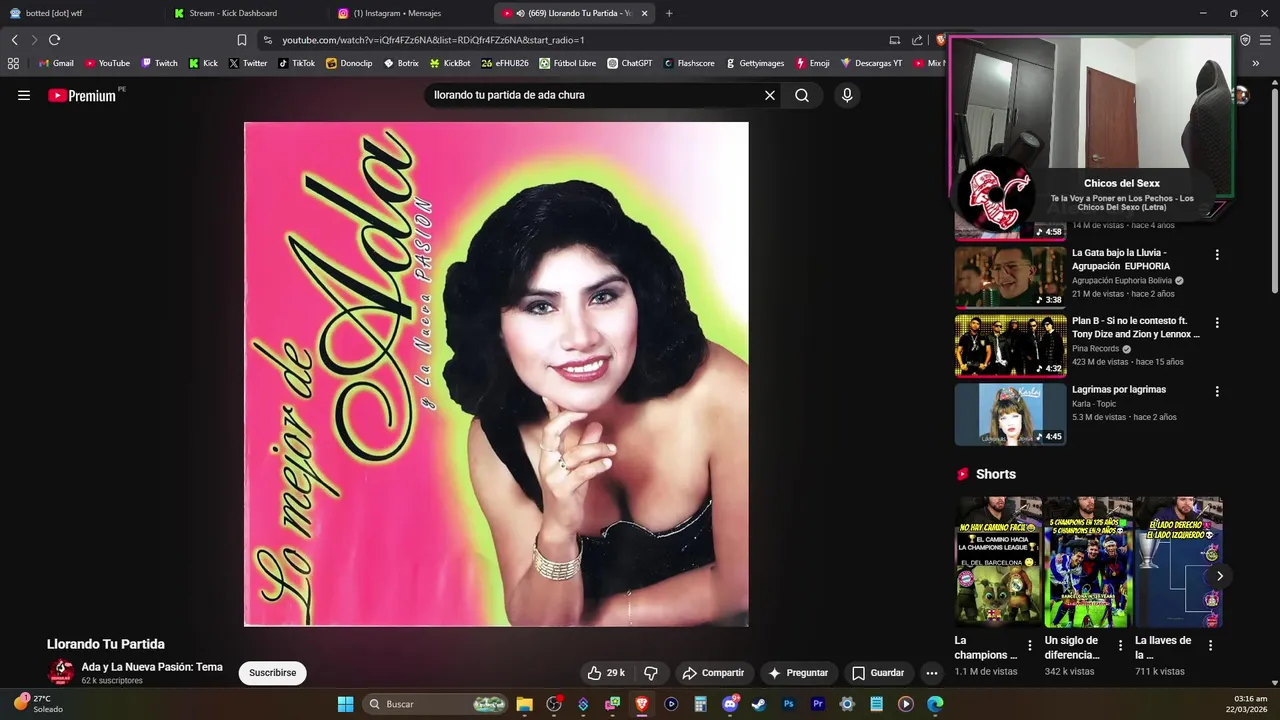This screenshot has width=1280, height=720.
Task: Share the video via Compartir
Action: click(713, 673)
